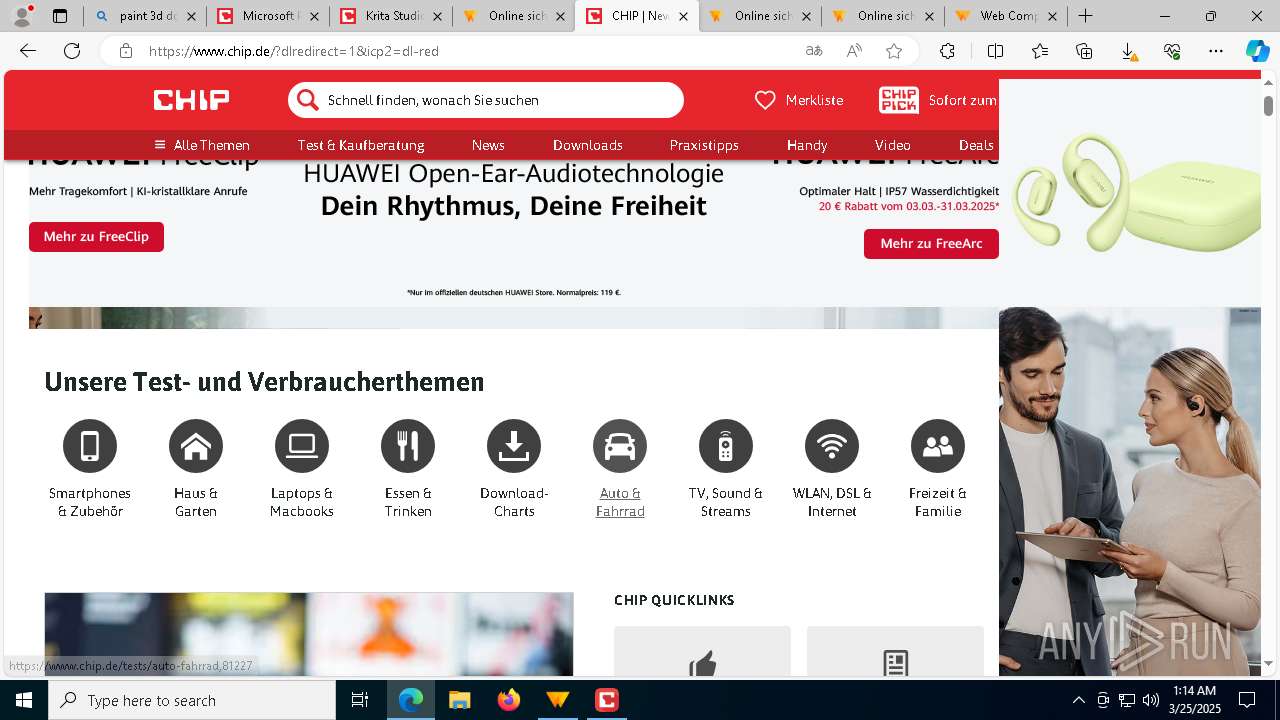Image resolution: width=1280 pixels, height=720 pixels.
Task: Click taskbar search box
Action: [192, 700]
